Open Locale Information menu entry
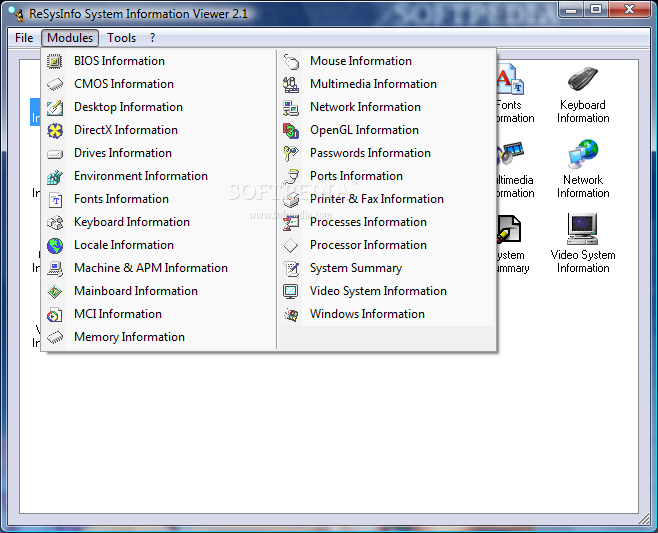Image resolution: width=658 pixels, height=533 pixels. [x=159, y=246]
